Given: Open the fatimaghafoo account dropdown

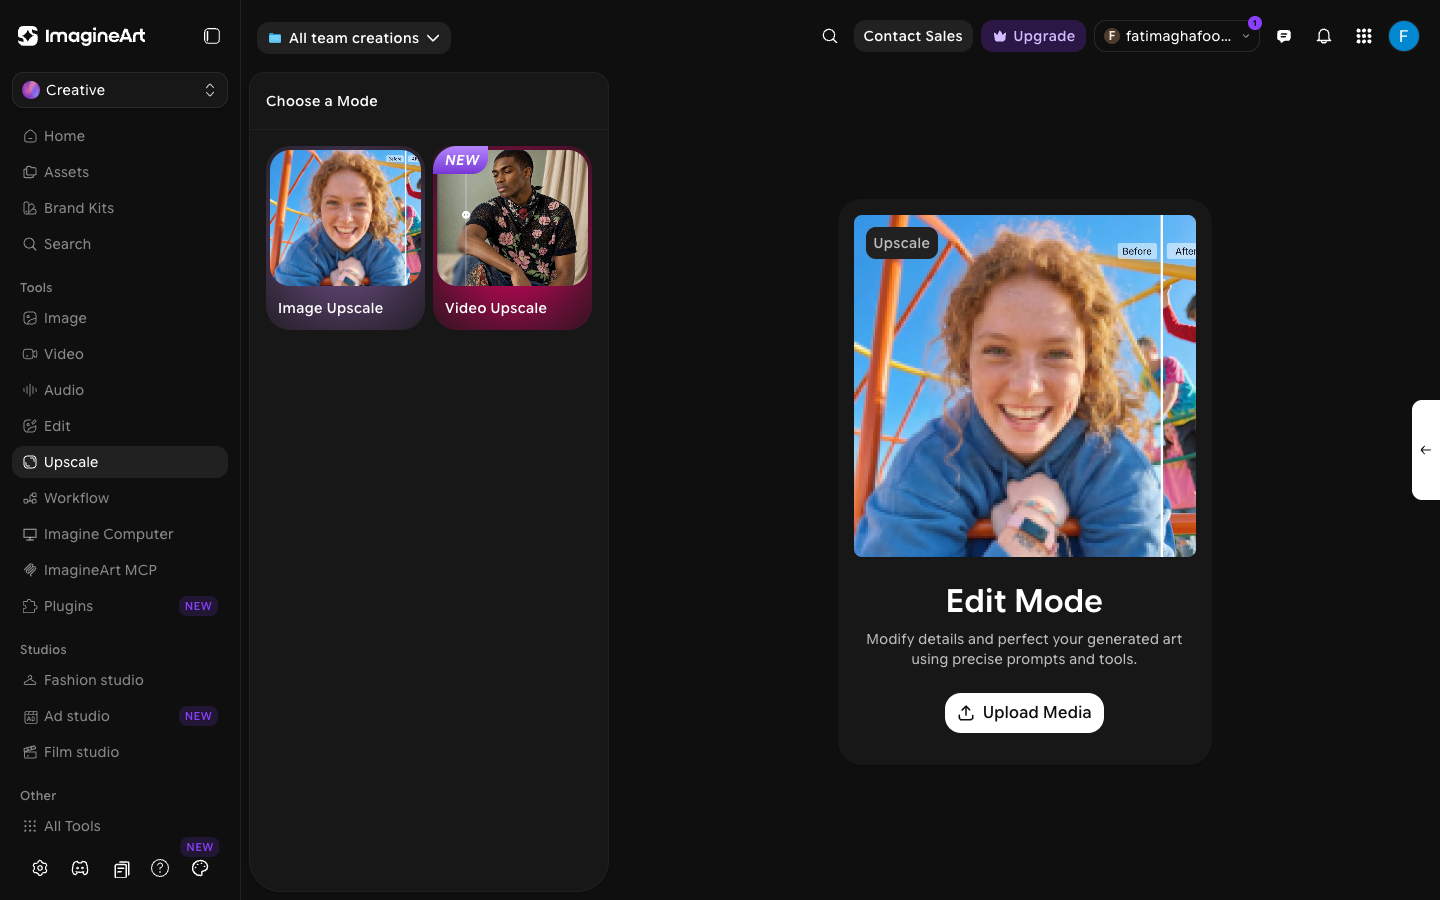Looking at the screenshot, I should 1177,36.
